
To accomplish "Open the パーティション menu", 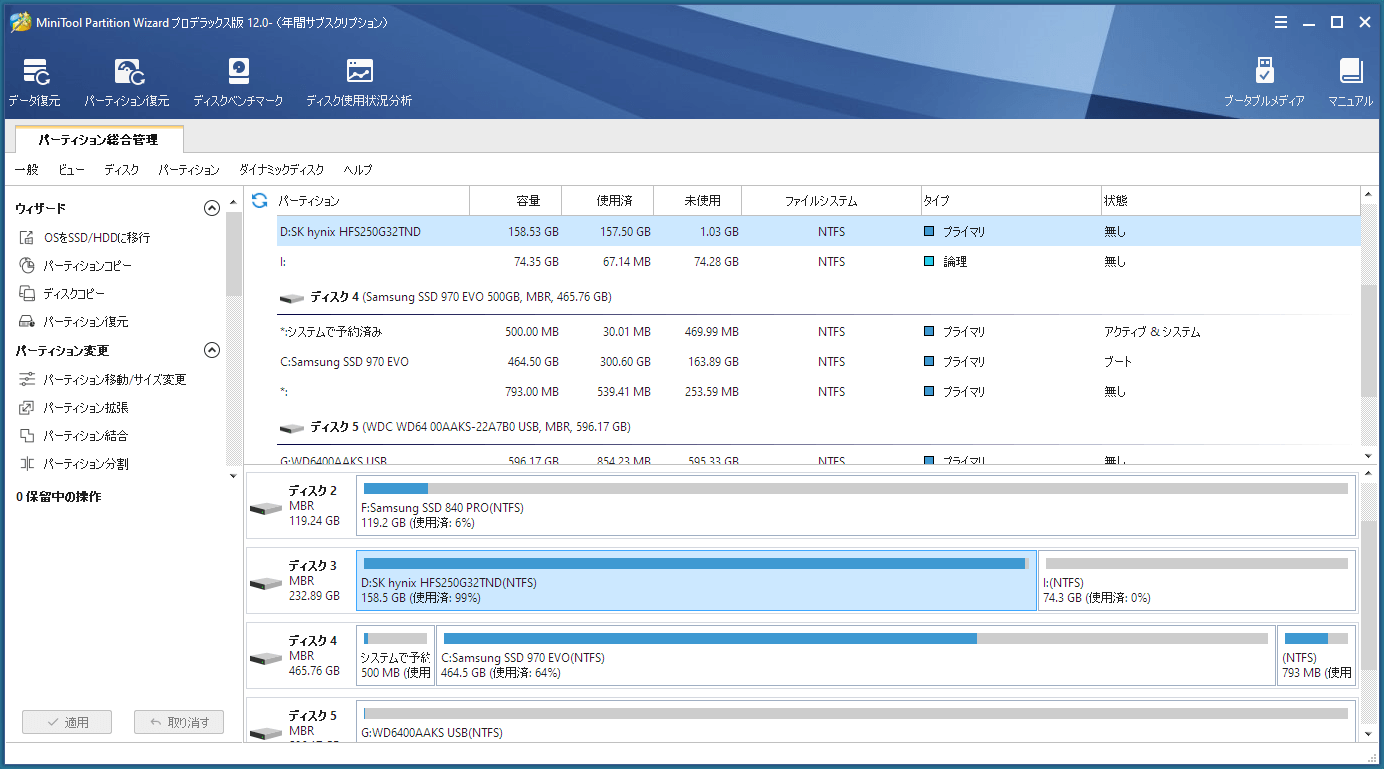I will [x=189, y=170].
